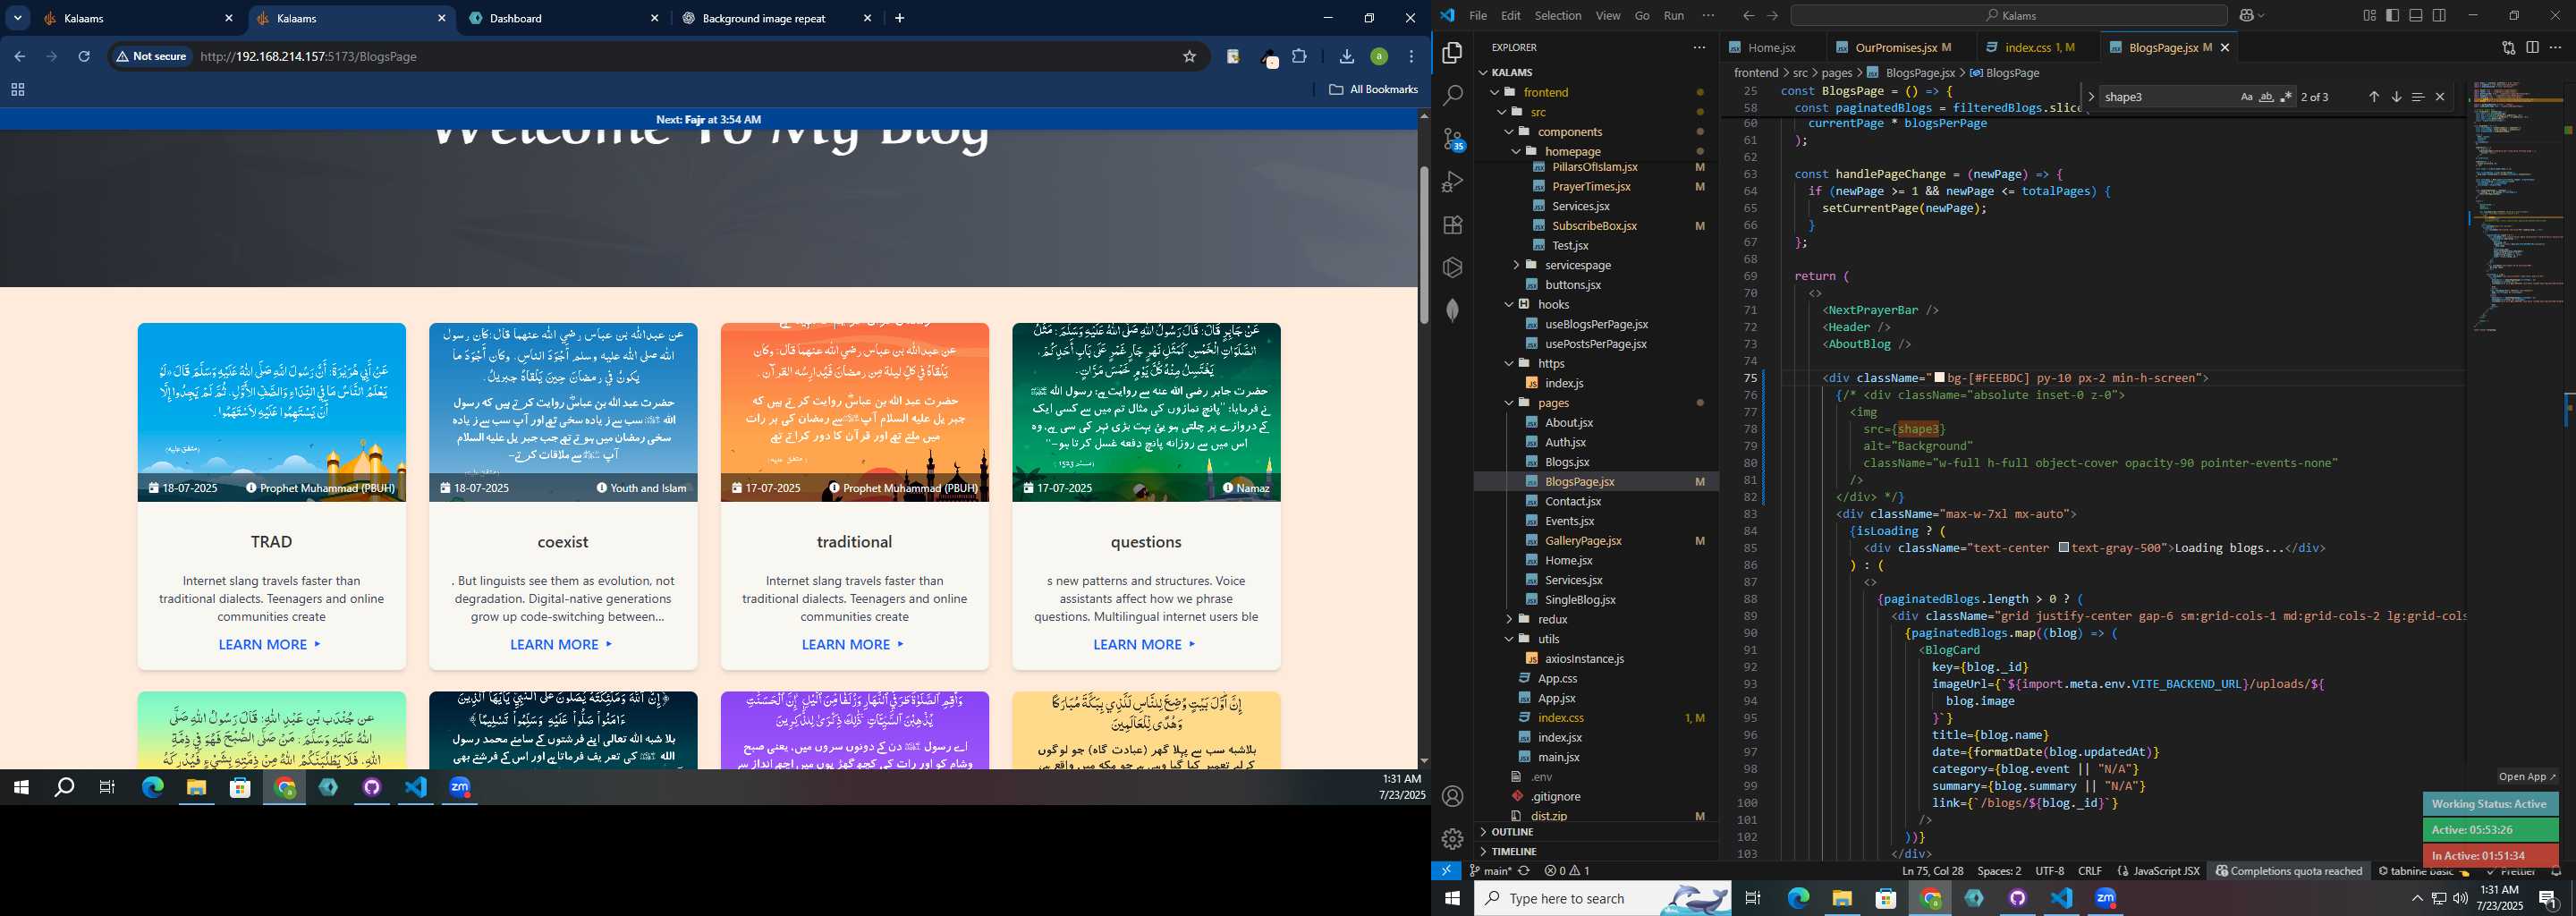Screen dimensions: 2576x916
Task: Open the Search view in VS Code activity bar
Action: coord(1453,95)
